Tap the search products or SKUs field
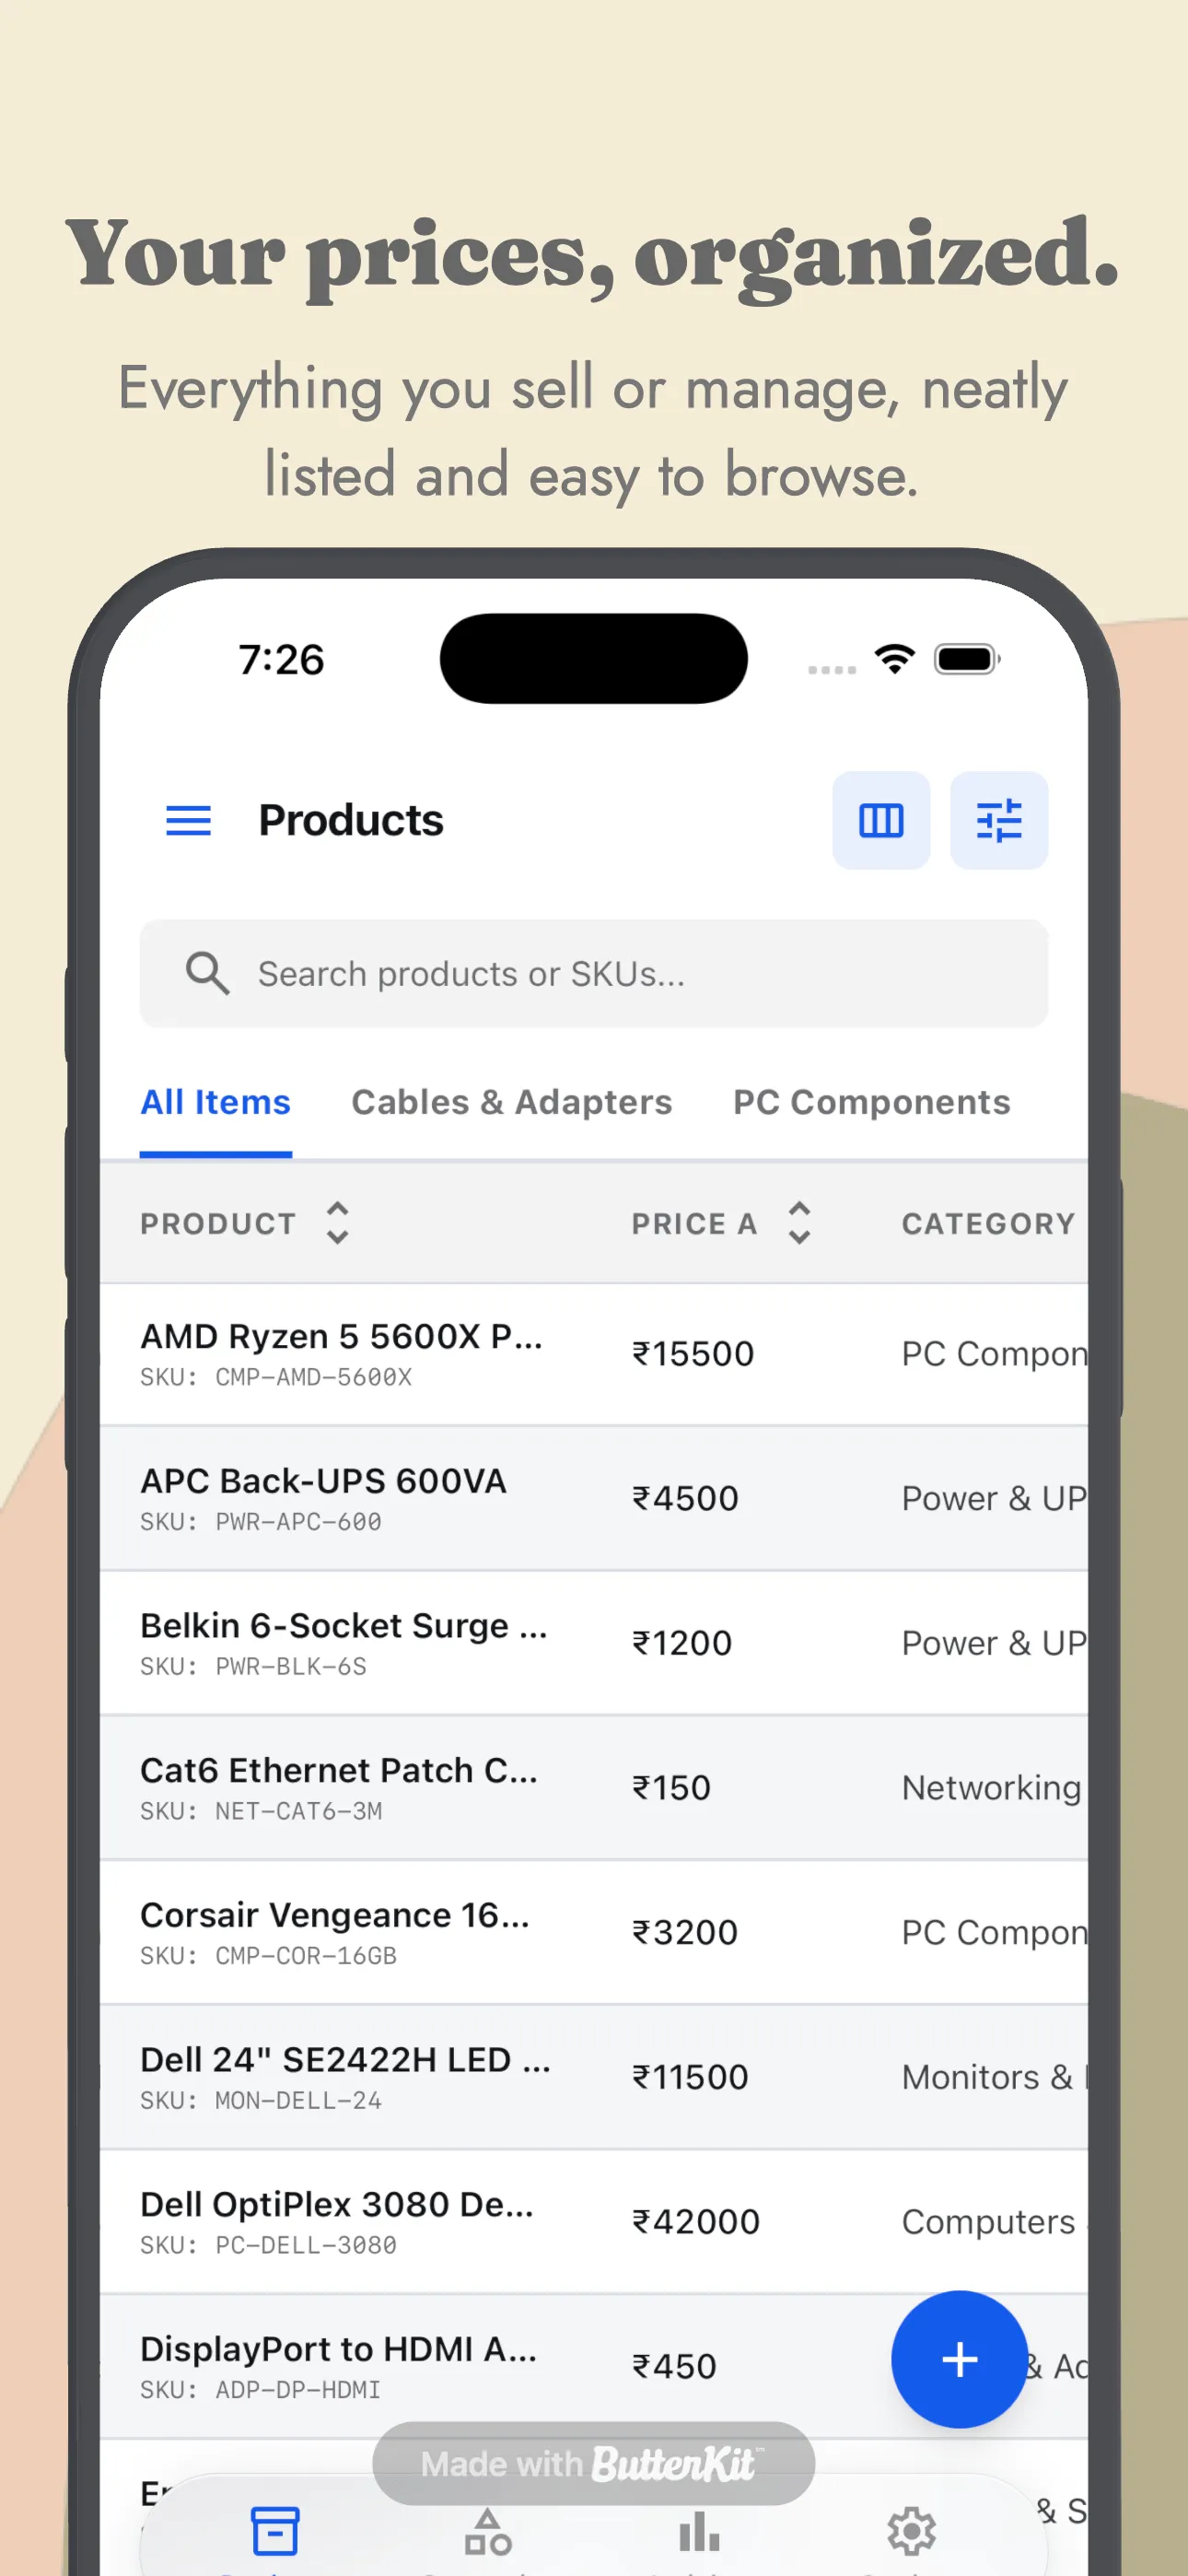This screenshot has height=2576, width=1188. tap(593, 973)
